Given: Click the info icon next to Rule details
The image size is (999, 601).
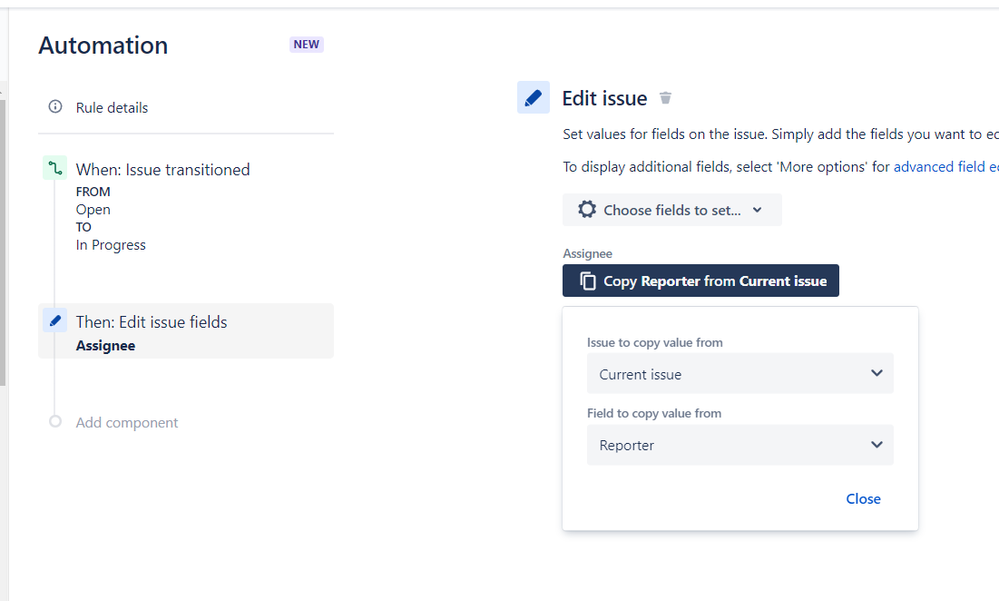Looking at the screenshot, I should coord(55,106).
